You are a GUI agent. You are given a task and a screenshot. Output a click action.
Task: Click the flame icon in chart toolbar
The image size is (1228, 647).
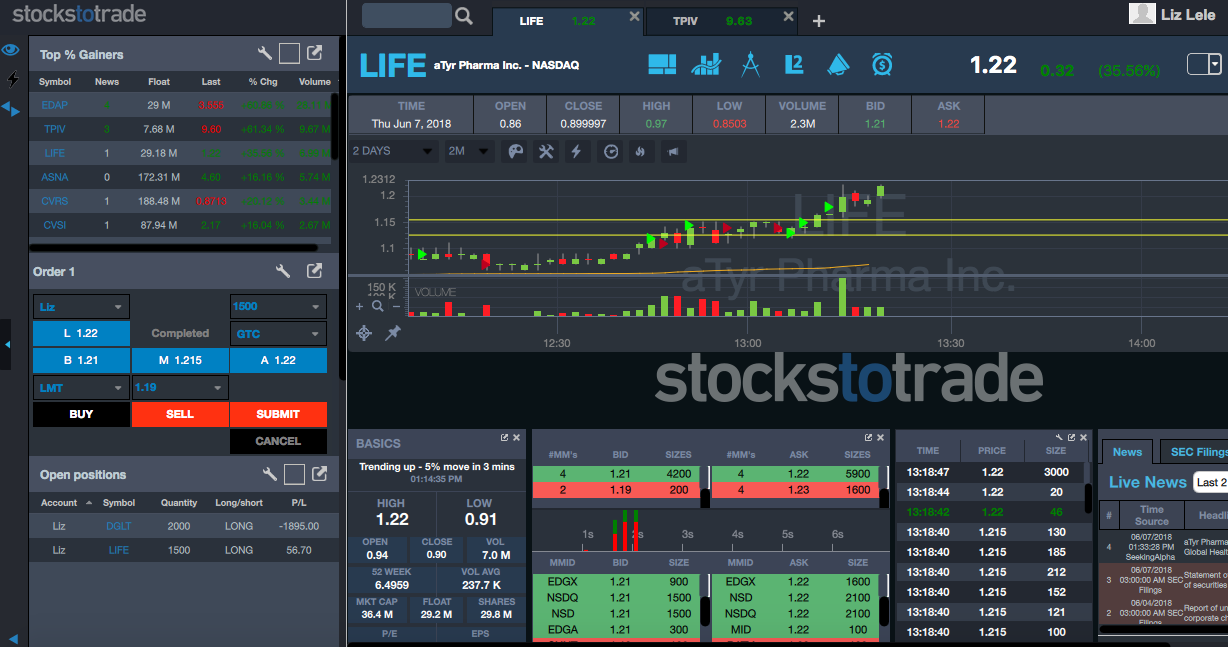[x=640, y=151]
